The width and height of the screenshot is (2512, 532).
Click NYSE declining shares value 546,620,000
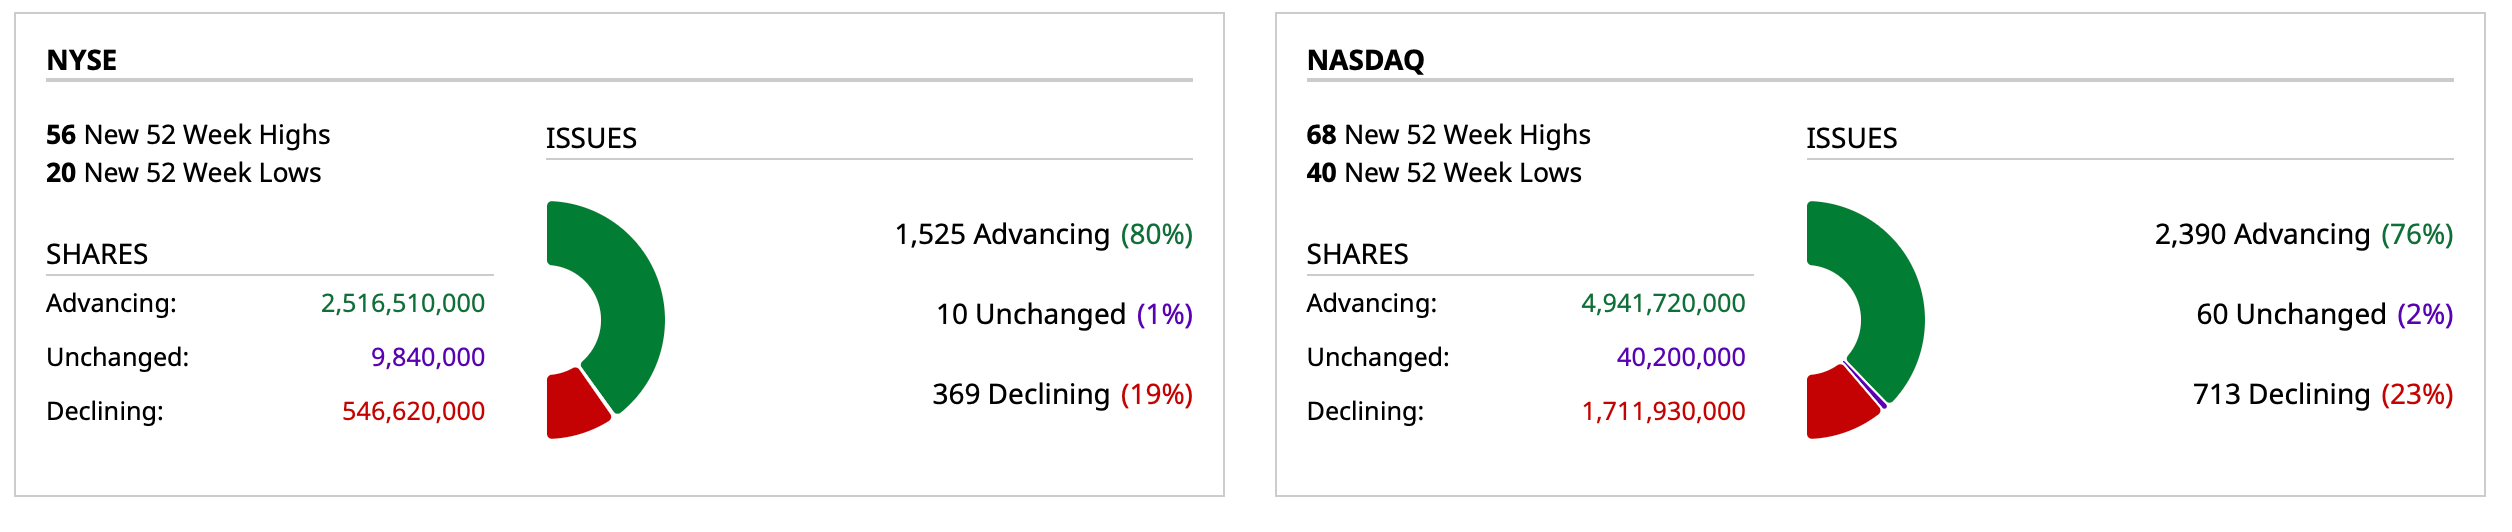(413, 411)
